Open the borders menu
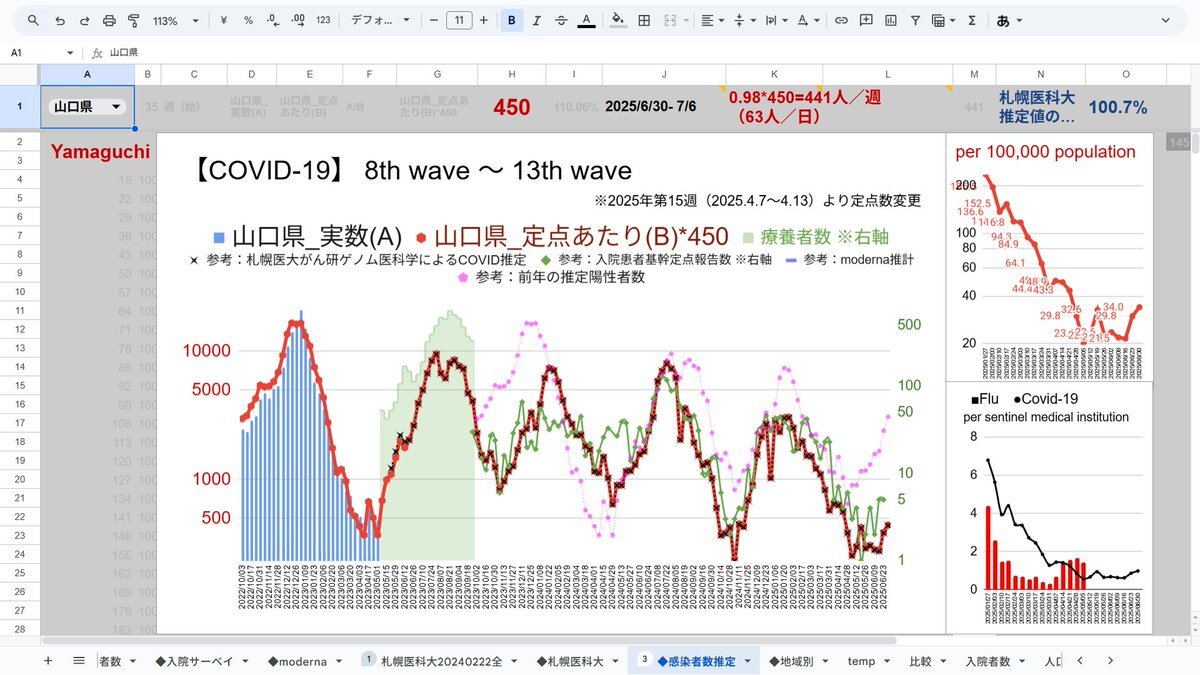The height and width of the screenshot is (675, 1200). pyautogui.click(x=644, y=20)
